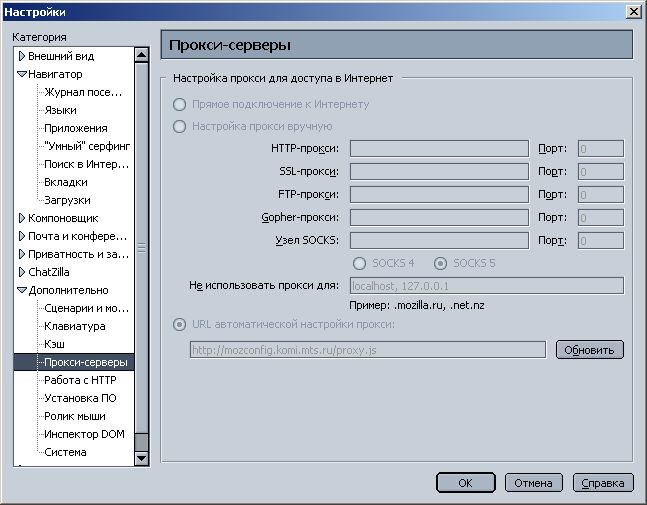Select Прямое подключение к Интернету radio button
The image size is (647, 505).
pos(180,104)
